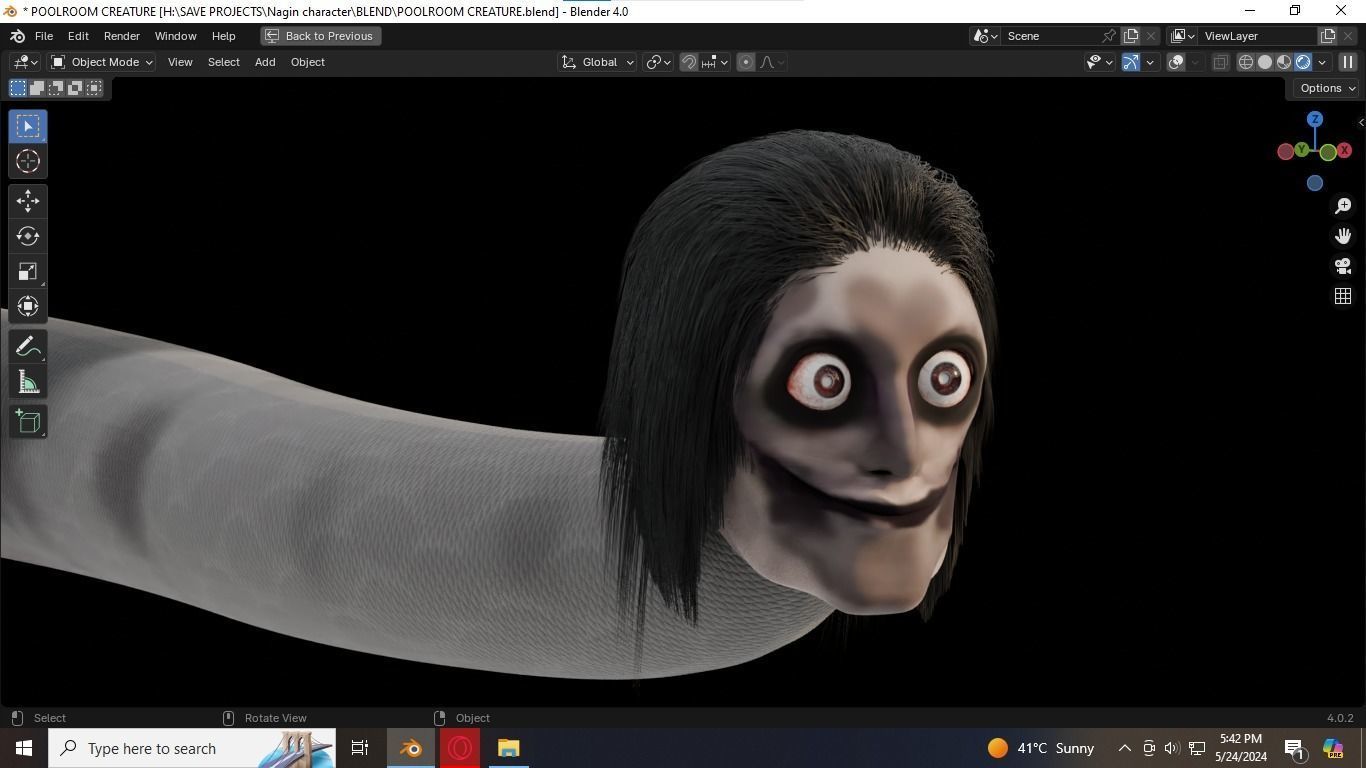This screenshot has height=768, width=1366.
Task: Set selection mode to intersect
Action: pos(94,88)
